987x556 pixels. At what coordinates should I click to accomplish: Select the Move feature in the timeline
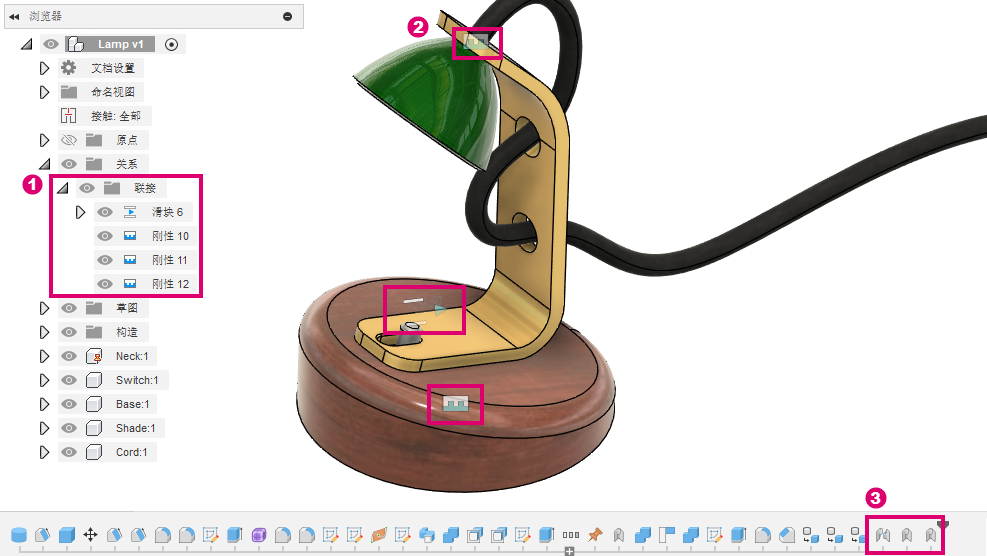[x=91, y=535]
